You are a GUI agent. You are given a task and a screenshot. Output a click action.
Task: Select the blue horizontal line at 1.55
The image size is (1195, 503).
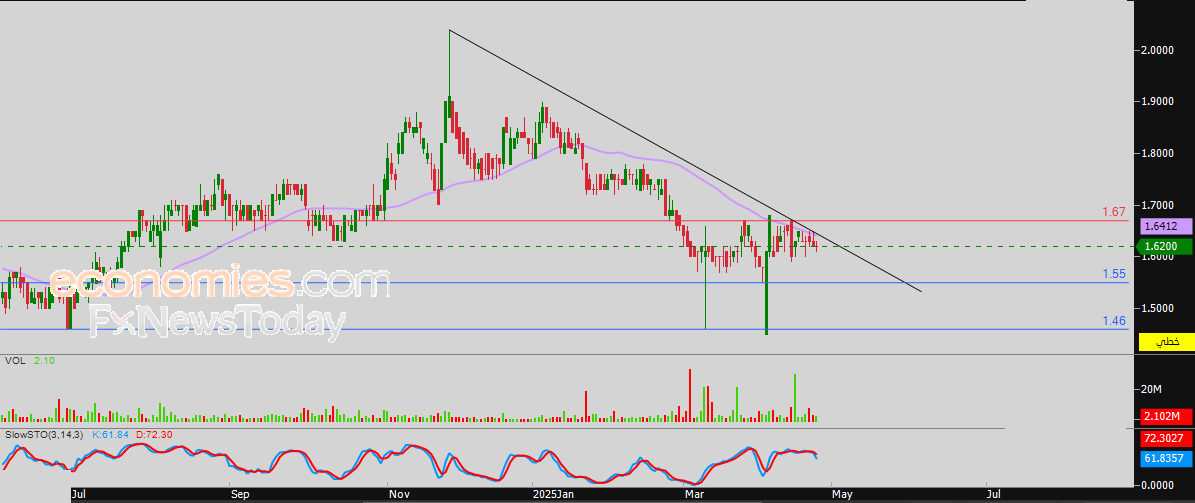[564, 283]
